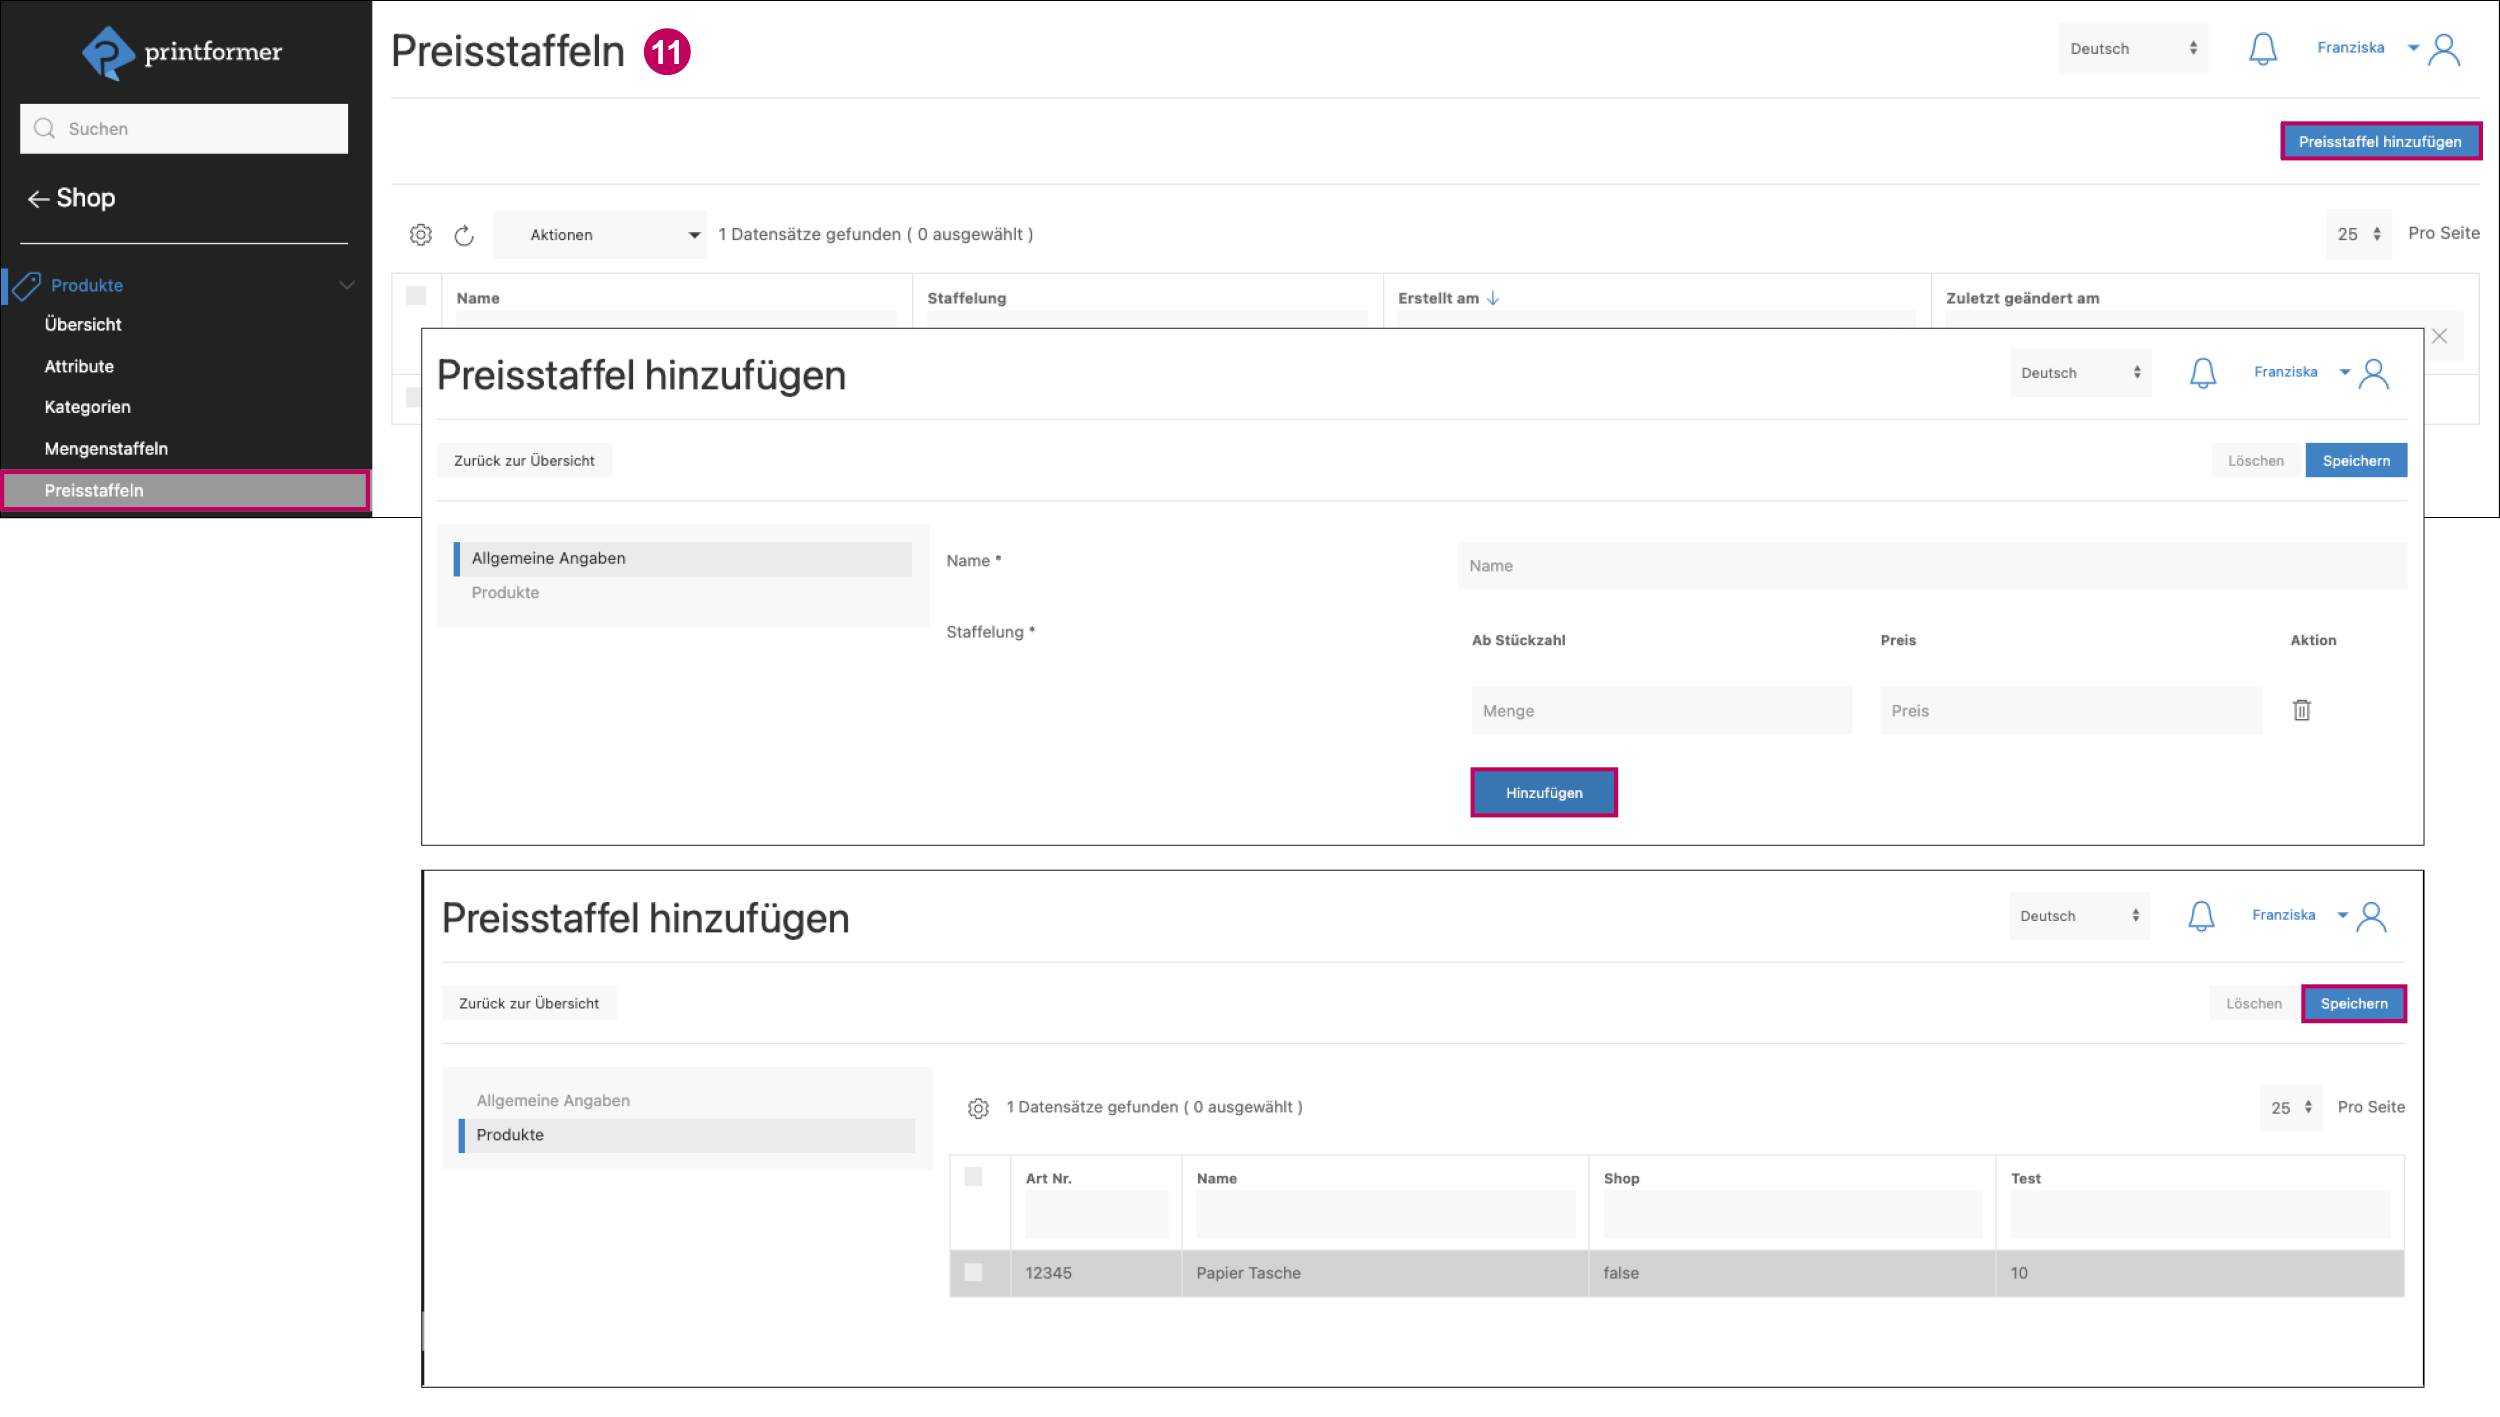This screenshot has width=2500, height=1417.
Task: Open the table settings gear icon beside Aktionen
Action: point(421,234)
